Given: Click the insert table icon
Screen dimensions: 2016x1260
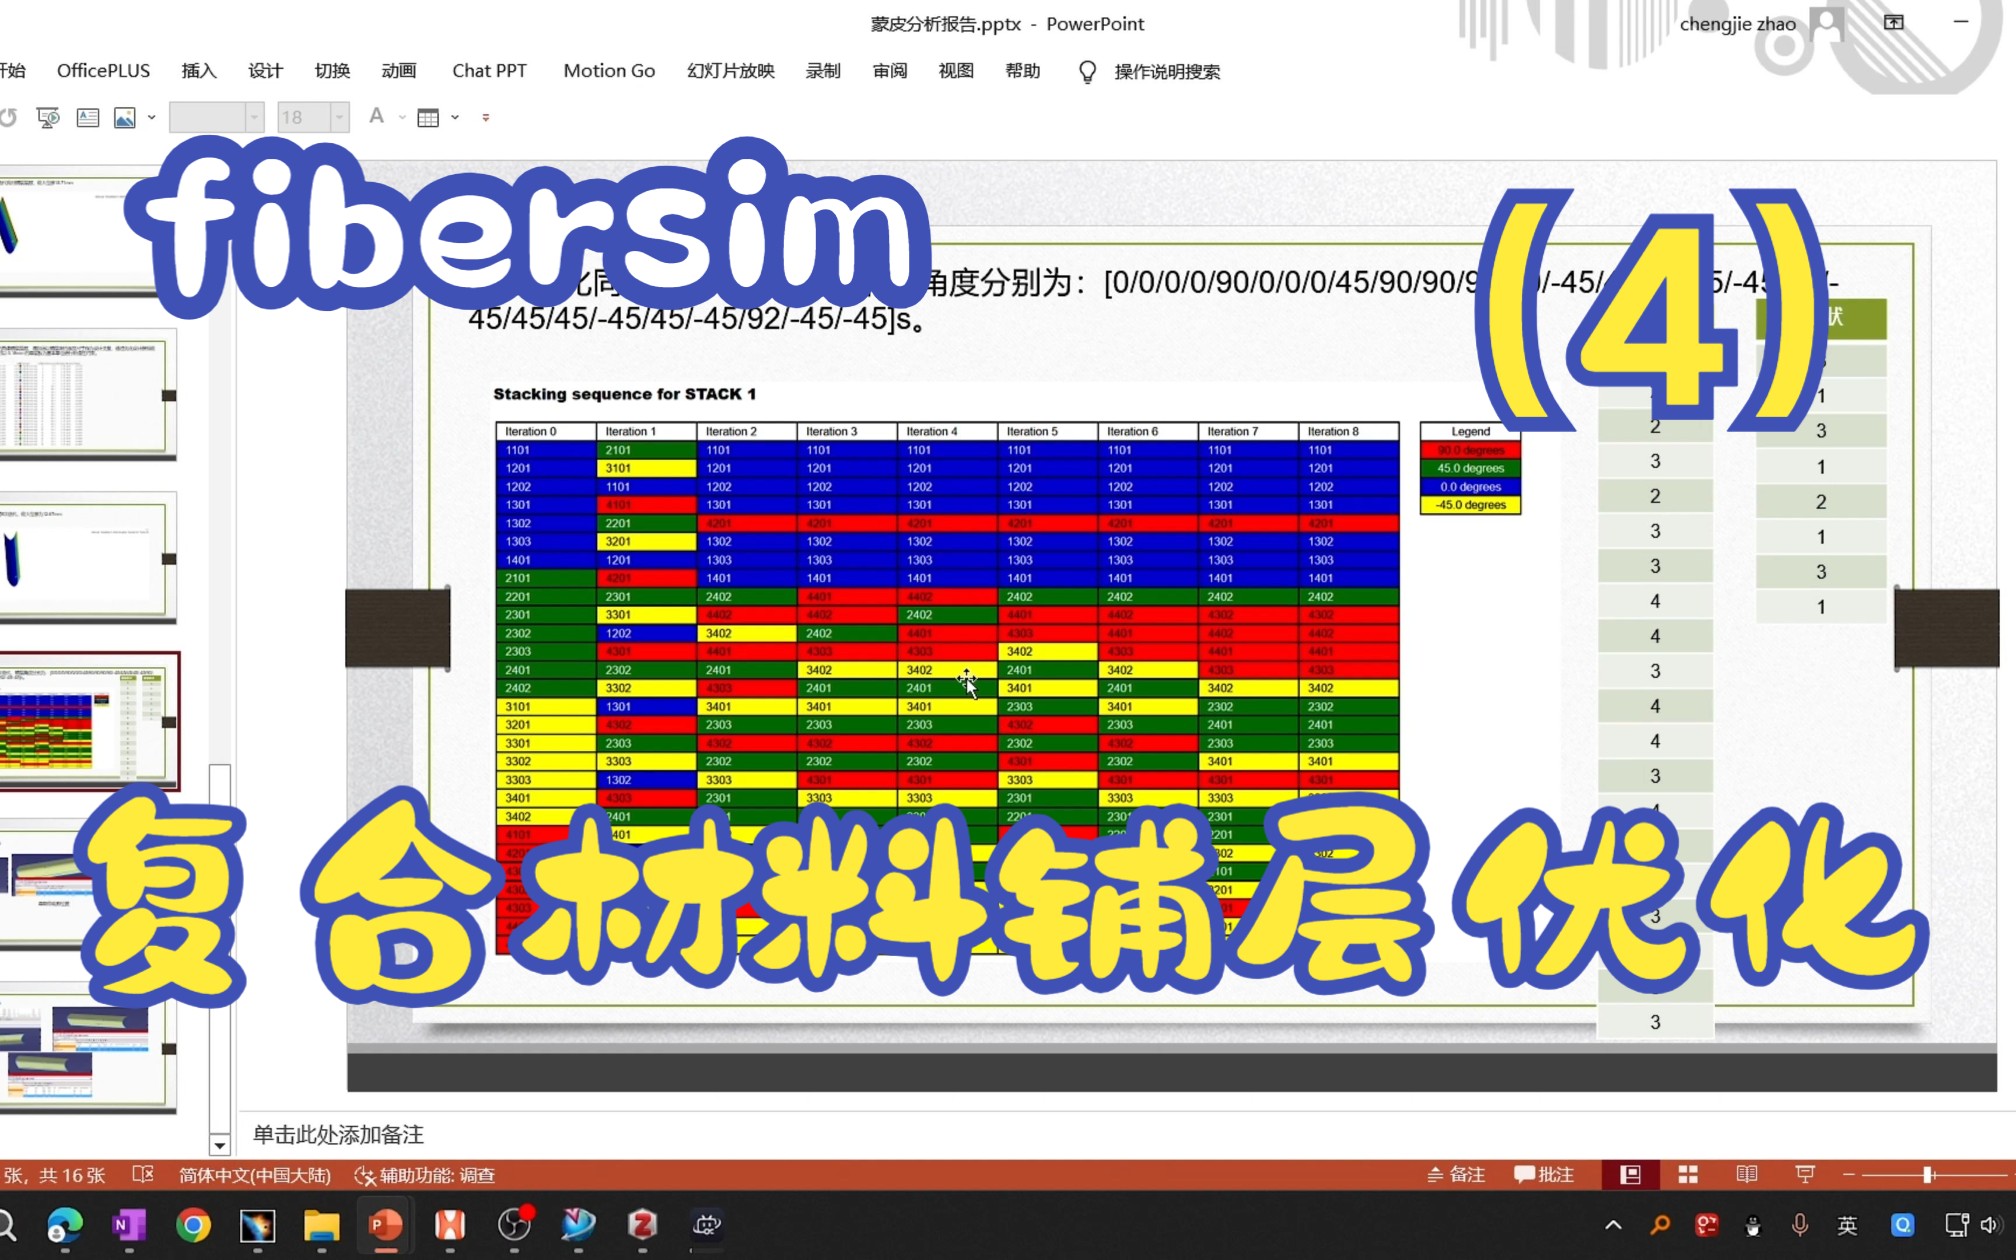Looking at the screenshot, I should point(428,118).
